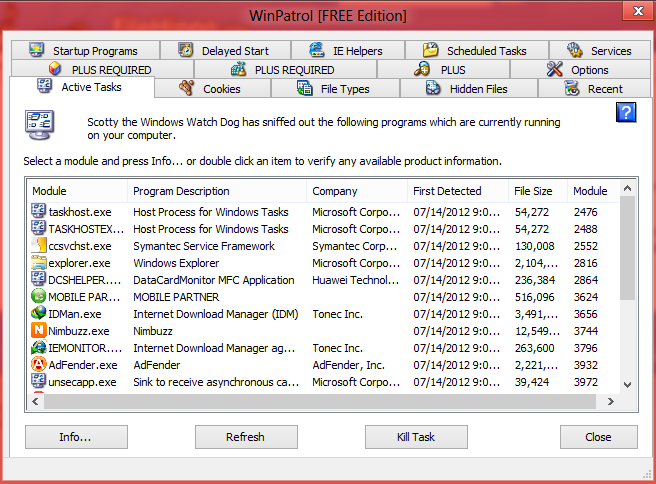Click the TASKHOSTEX process icon
Viewport: 656px width, 484px height.
[38, 228]
